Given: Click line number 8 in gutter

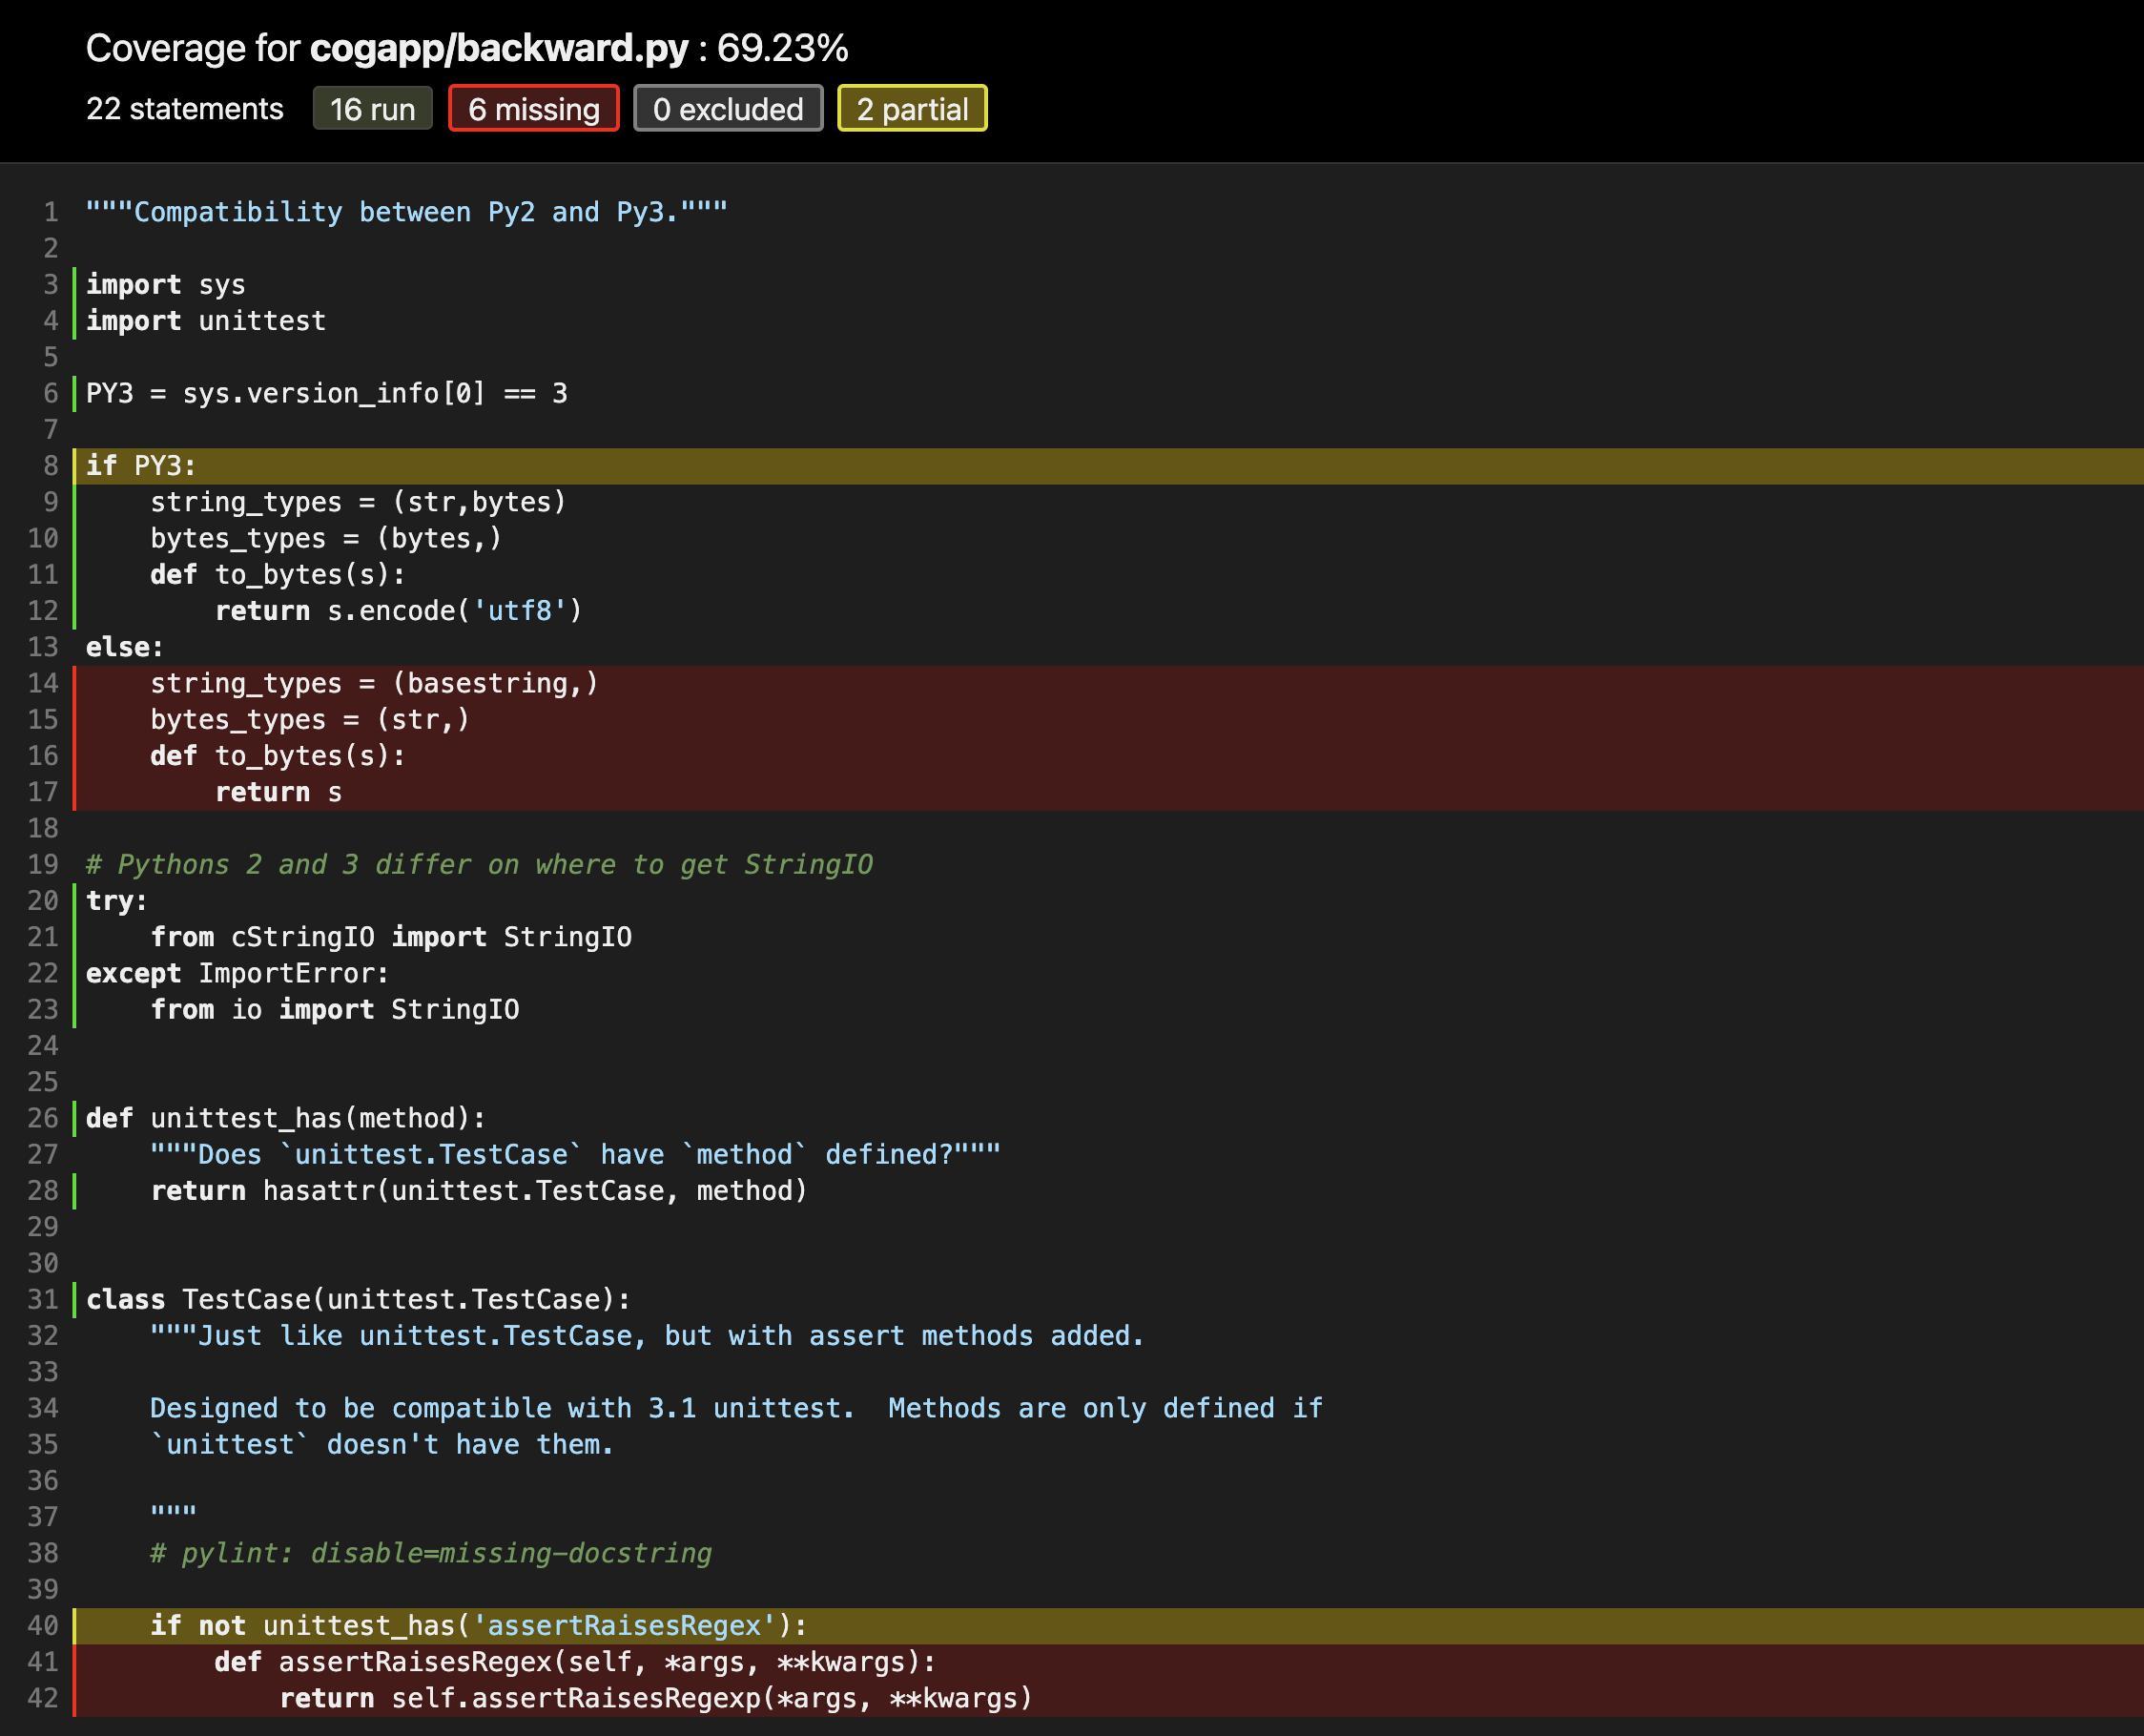Looking at the screenshot, I should pyautogui.click(x=50, y=466).
